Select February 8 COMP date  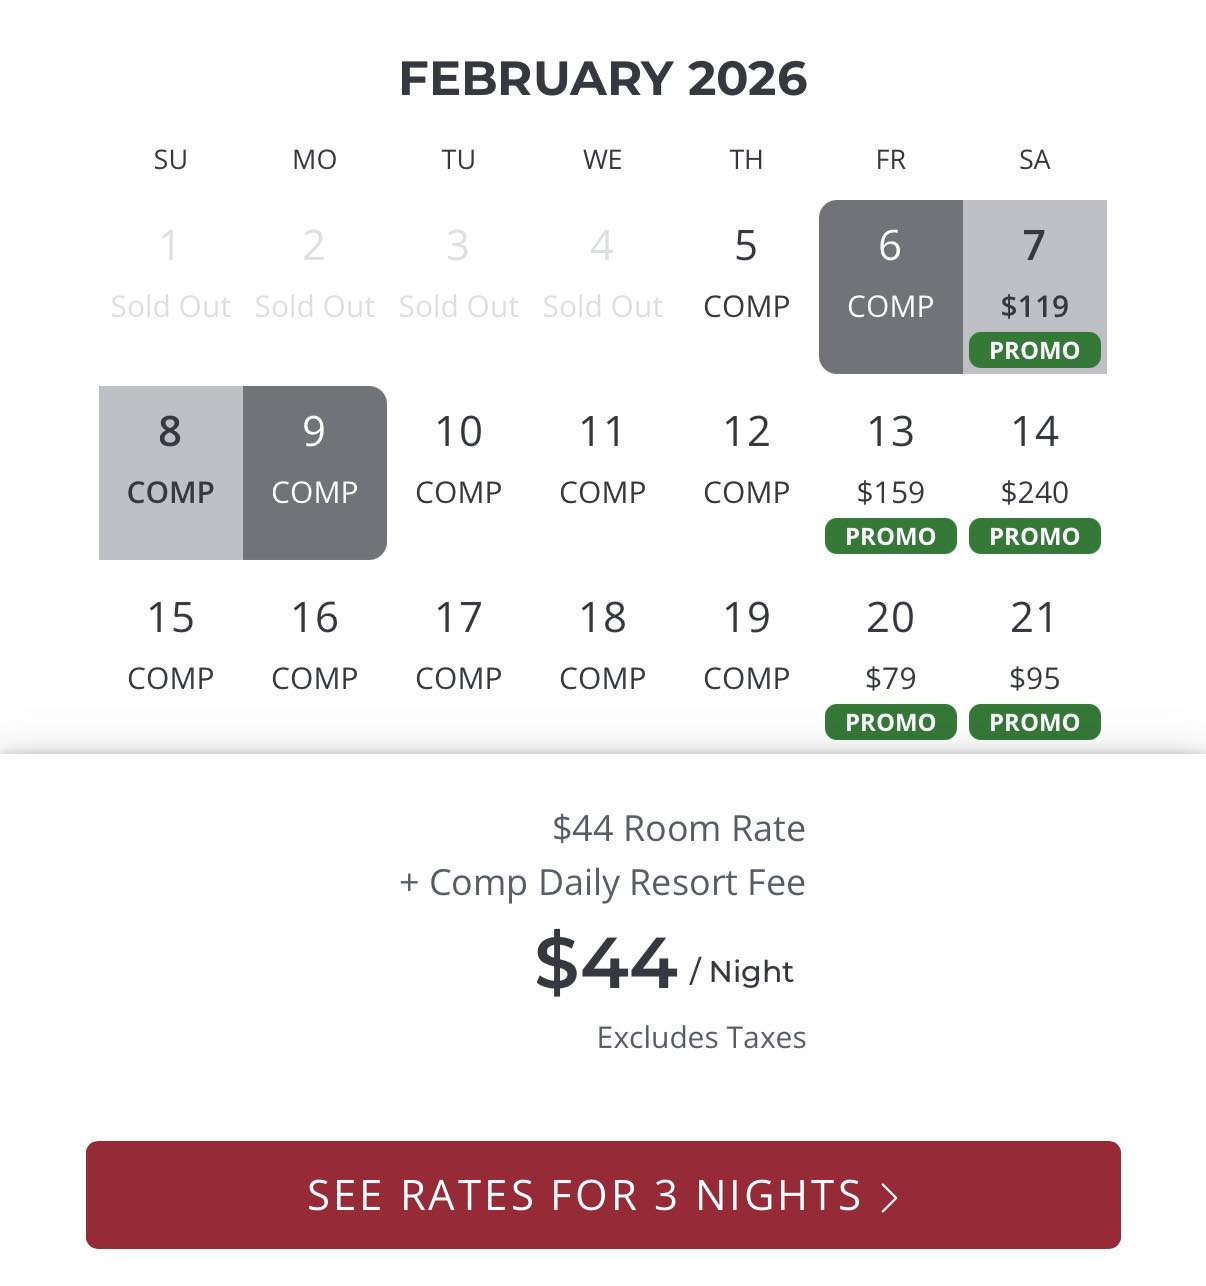(170, 473)
